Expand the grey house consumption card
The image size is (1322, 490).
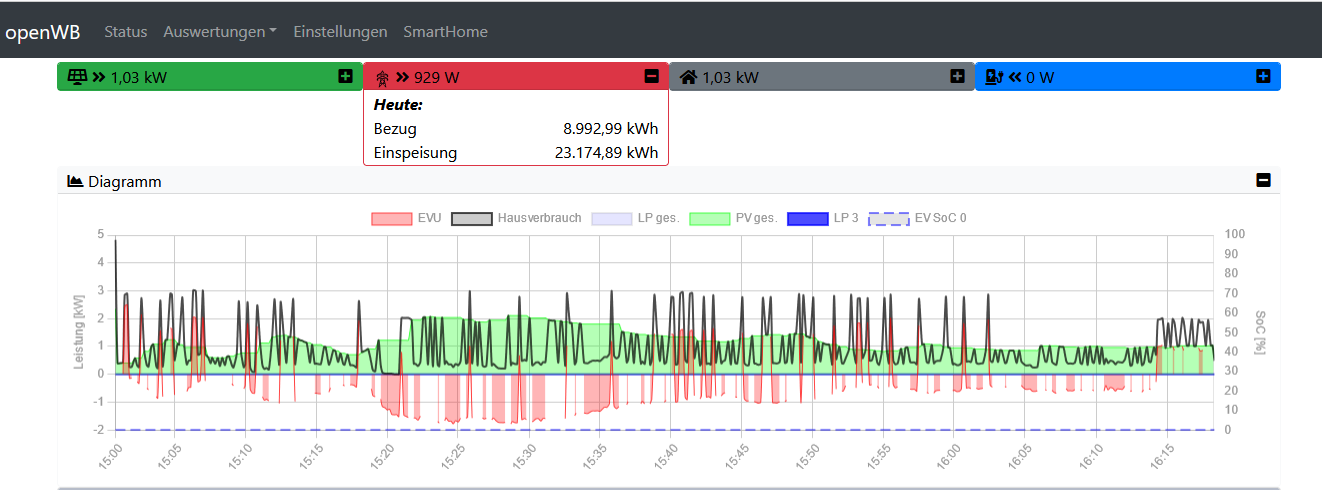pos(957,76)
